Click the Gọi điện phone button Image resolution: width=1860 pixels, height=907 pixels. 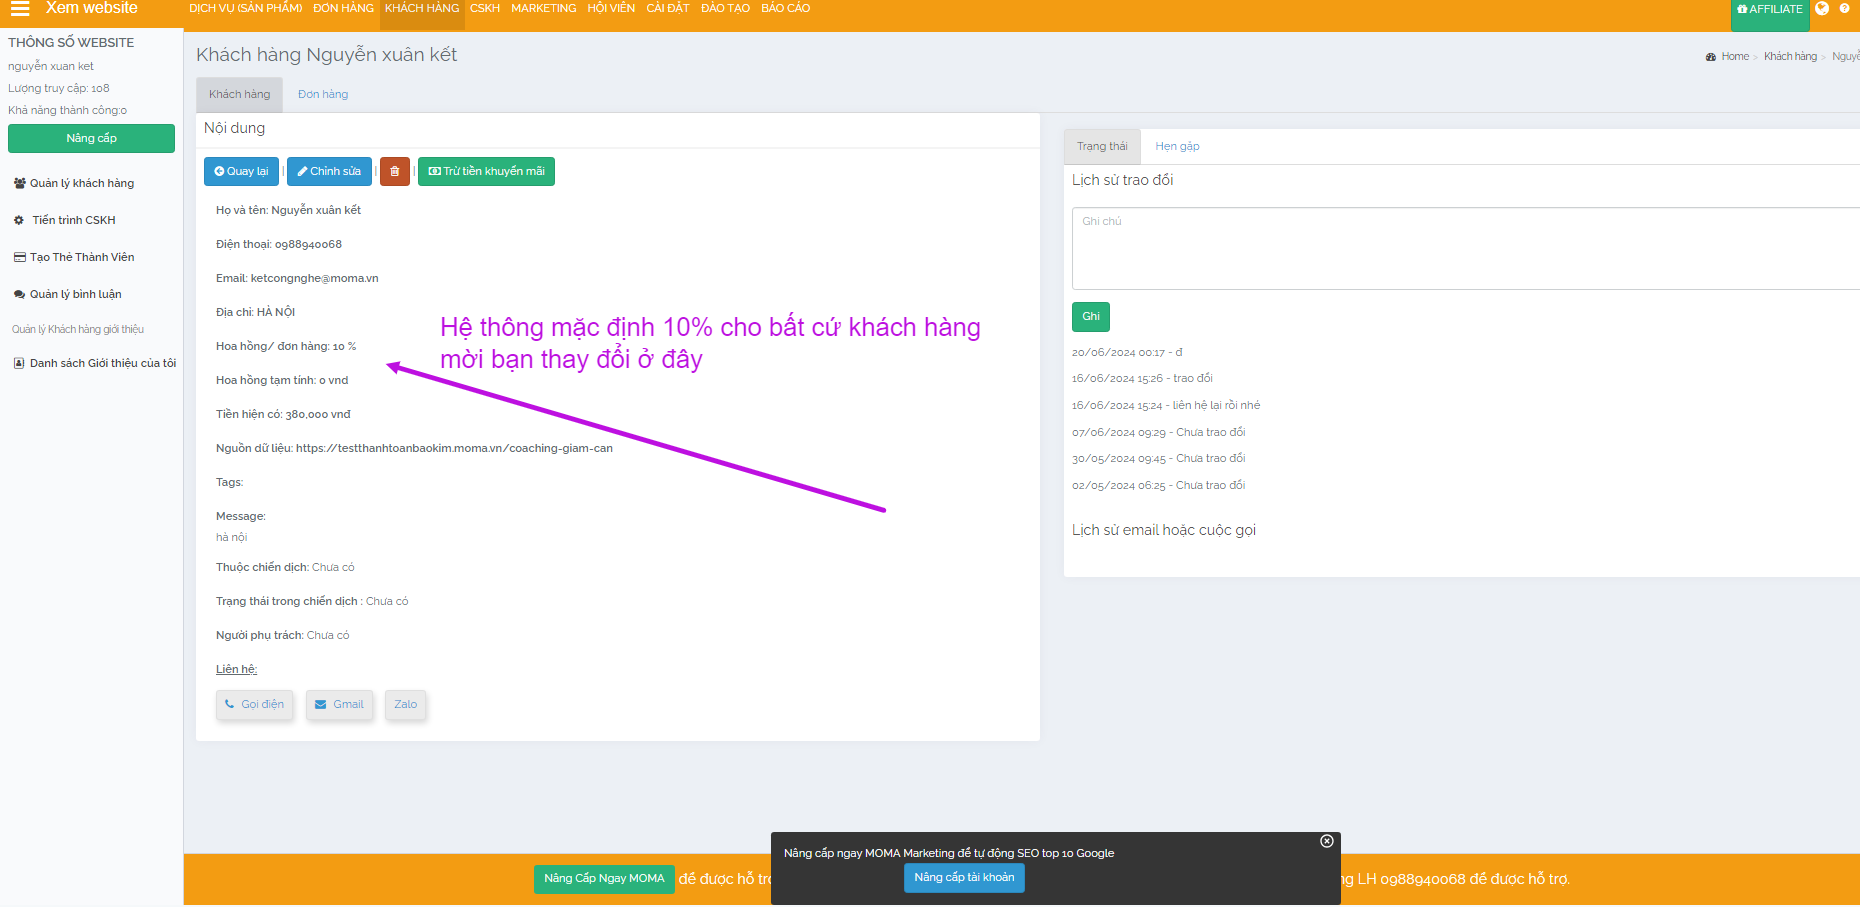(x=255, y=705)
